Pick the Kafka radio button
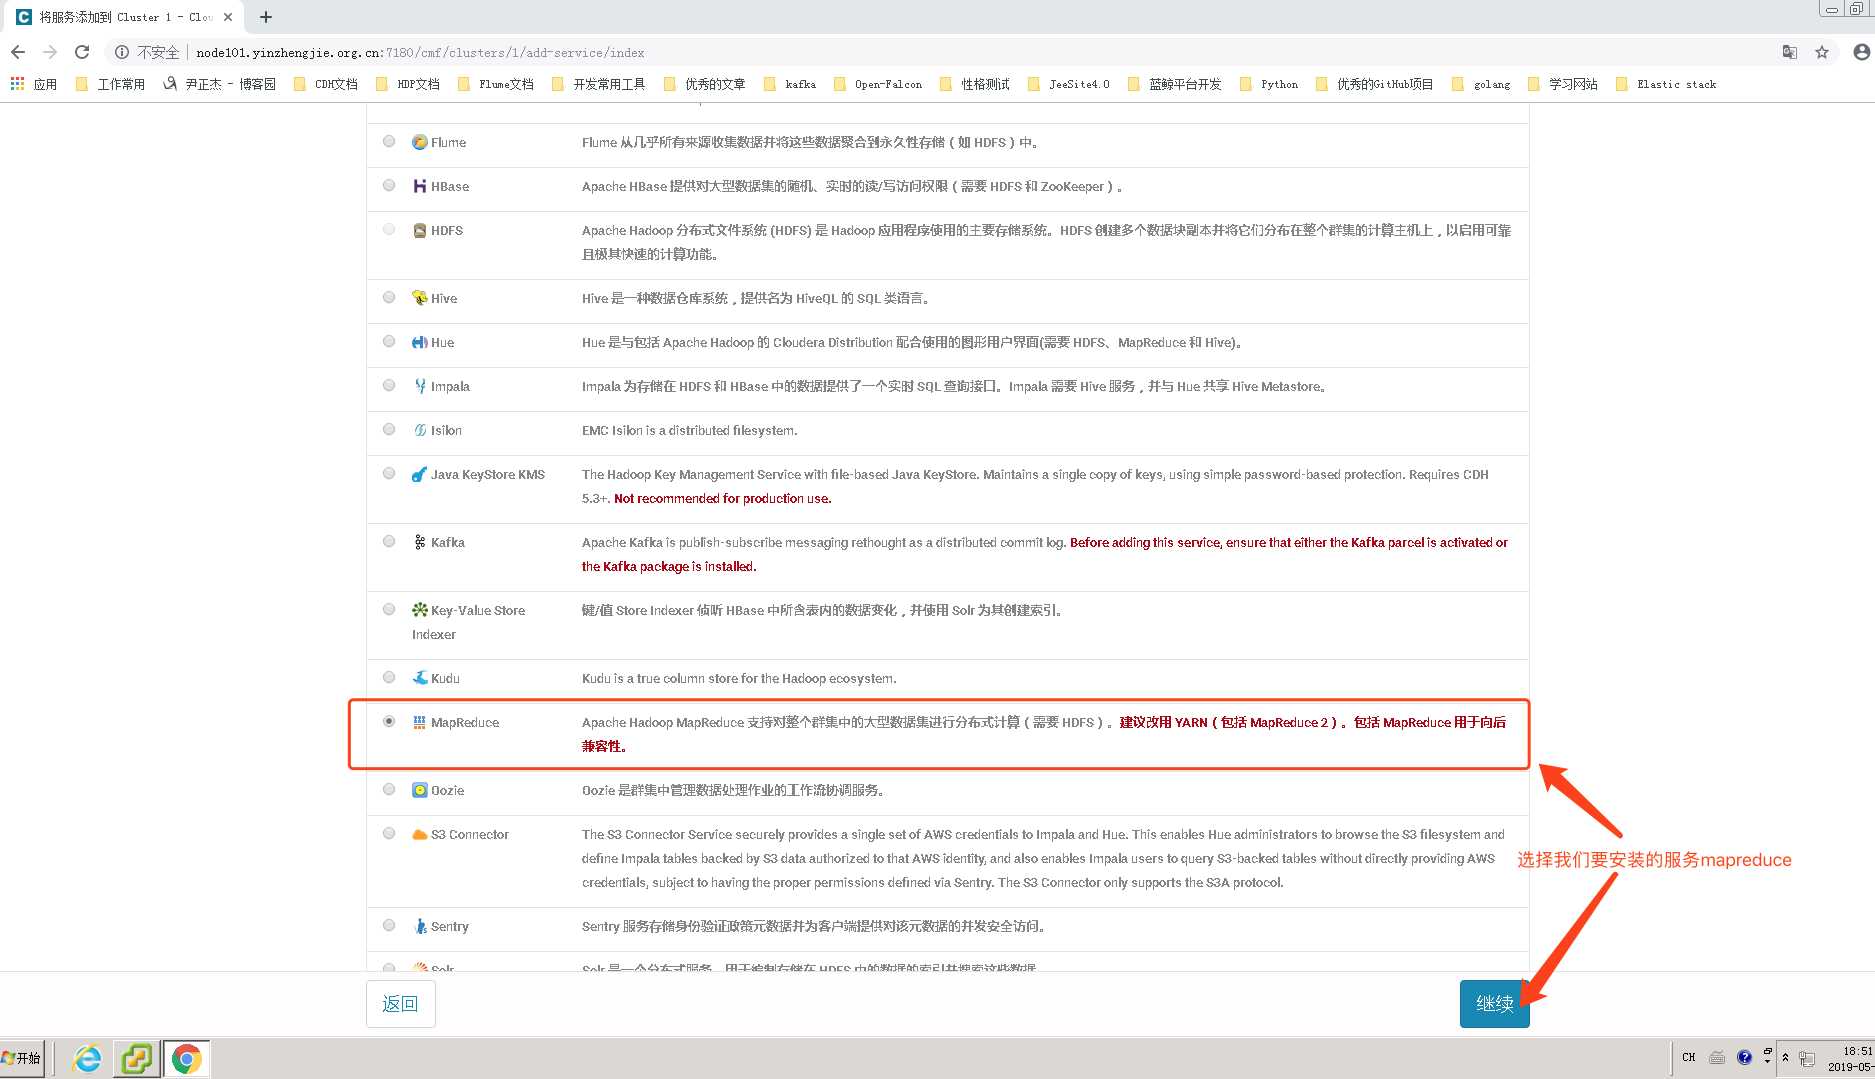The image size is (1875, 1079). (x=389, y=541)
